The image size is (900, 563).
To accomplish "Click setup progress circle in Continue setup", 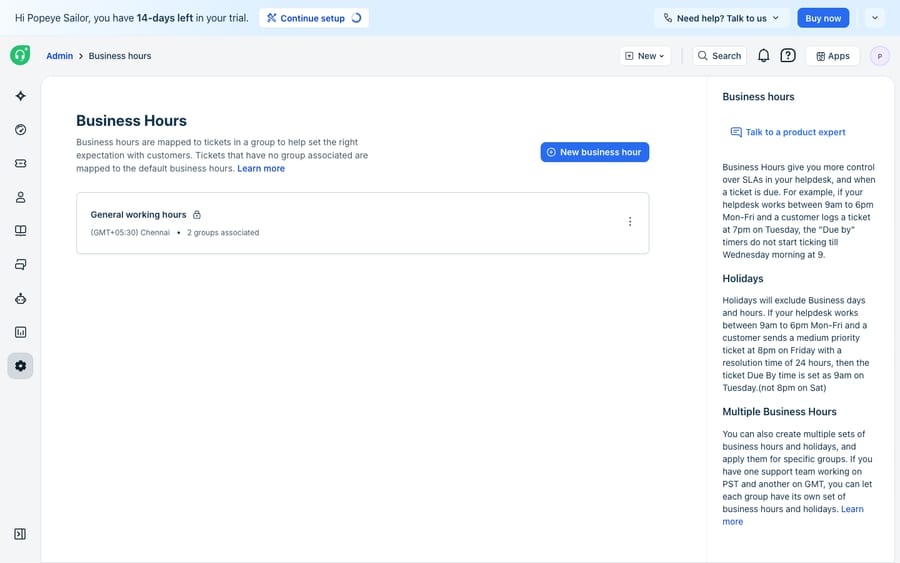I will (x=356, y=18).
